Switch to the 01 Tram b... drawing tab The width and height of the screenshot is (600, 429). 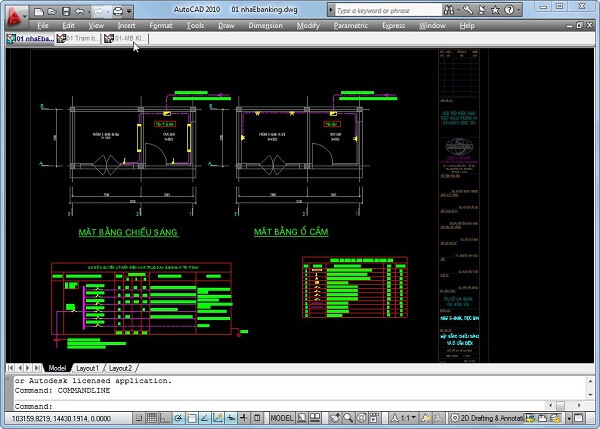[78, 39]
